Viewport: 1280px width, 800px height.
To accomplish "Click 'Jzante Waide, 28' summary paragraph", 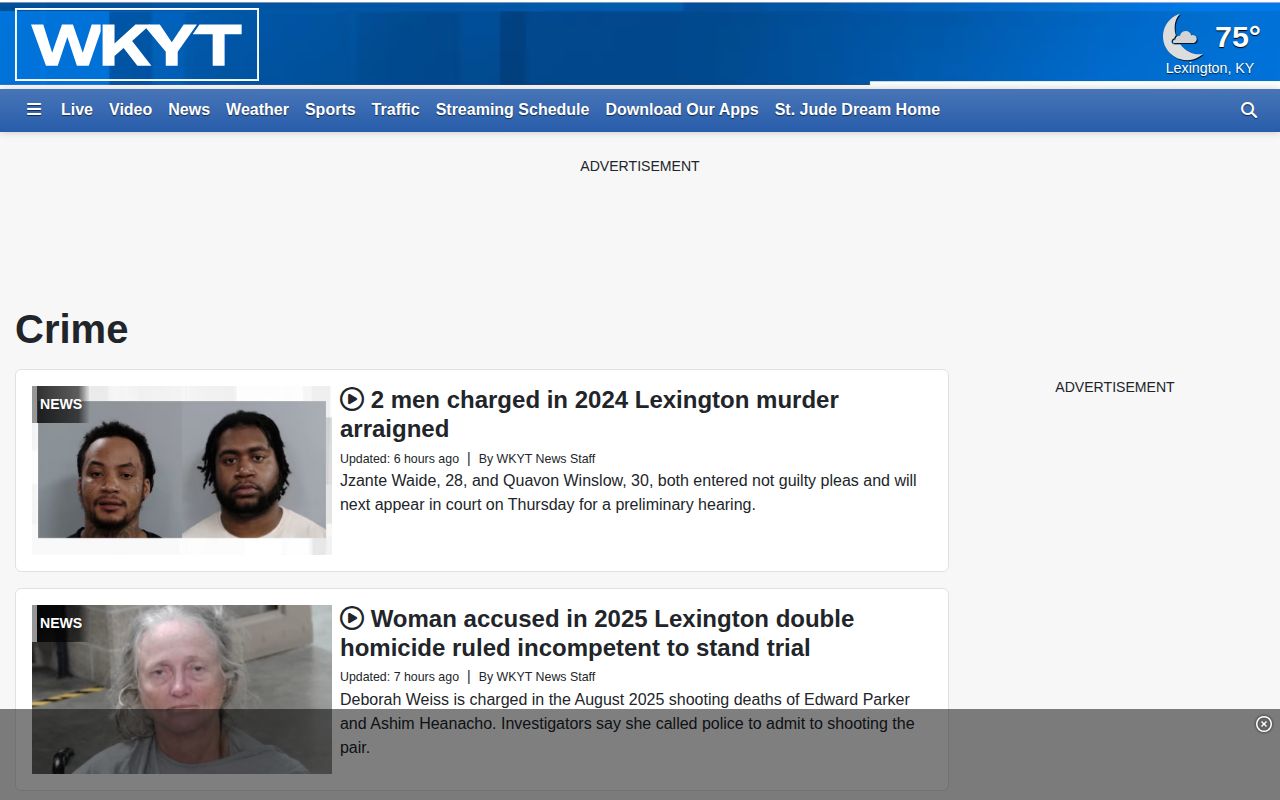I will click(628, 492).
